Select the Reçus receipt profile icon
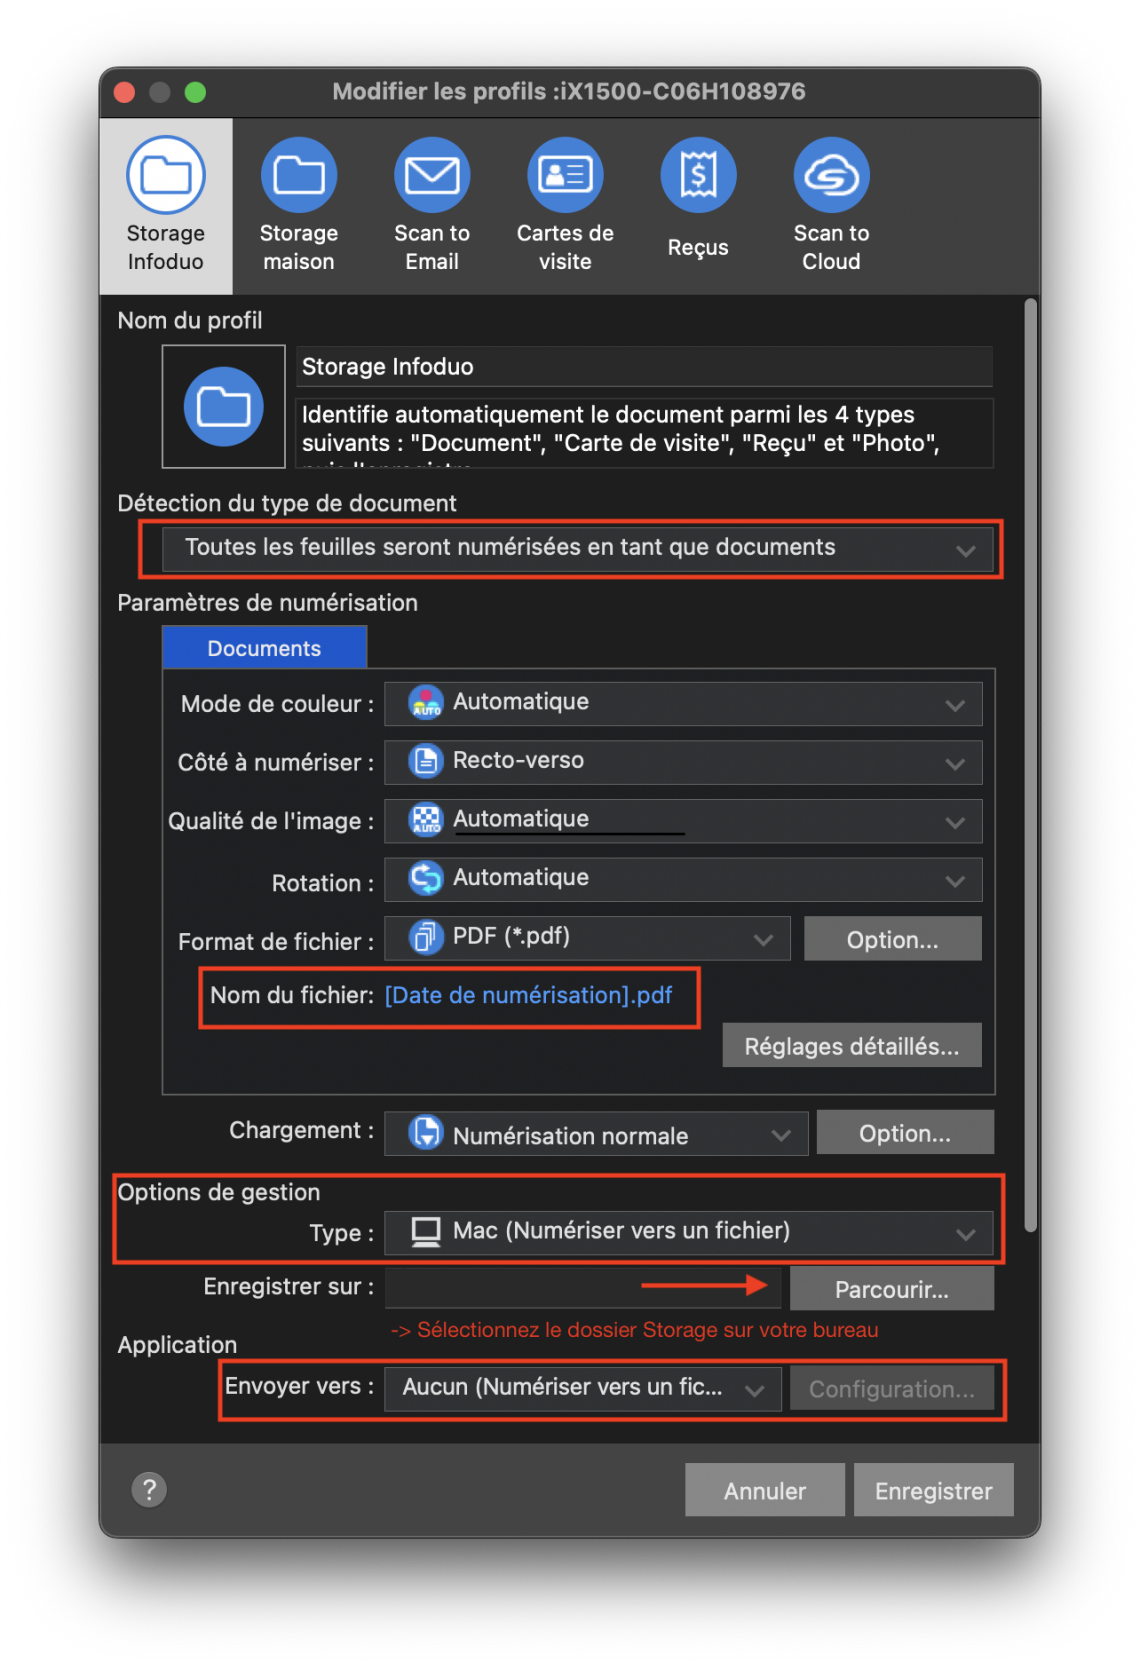The height and width of the screenshot is (1669, 1140). 698,176
